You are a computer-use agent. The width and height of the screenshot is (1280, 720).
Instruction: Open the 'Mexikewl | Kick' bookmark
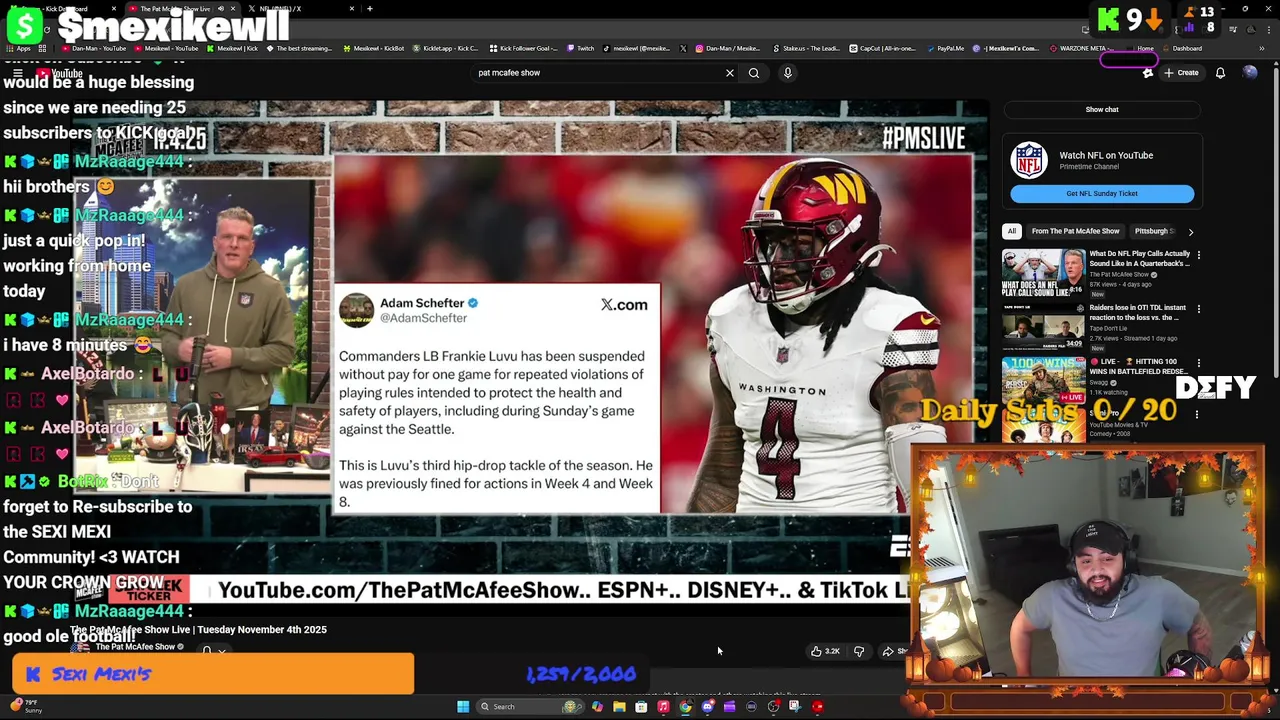click(231, 48)
